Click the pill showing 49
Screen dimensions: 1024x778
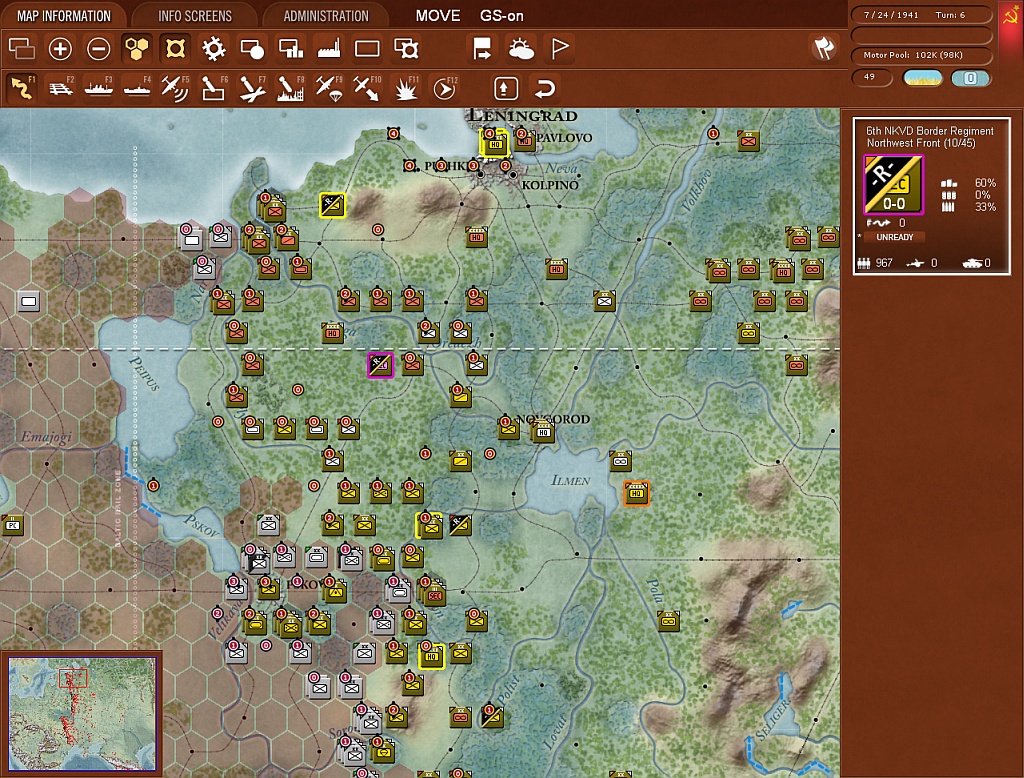[872, 78]
